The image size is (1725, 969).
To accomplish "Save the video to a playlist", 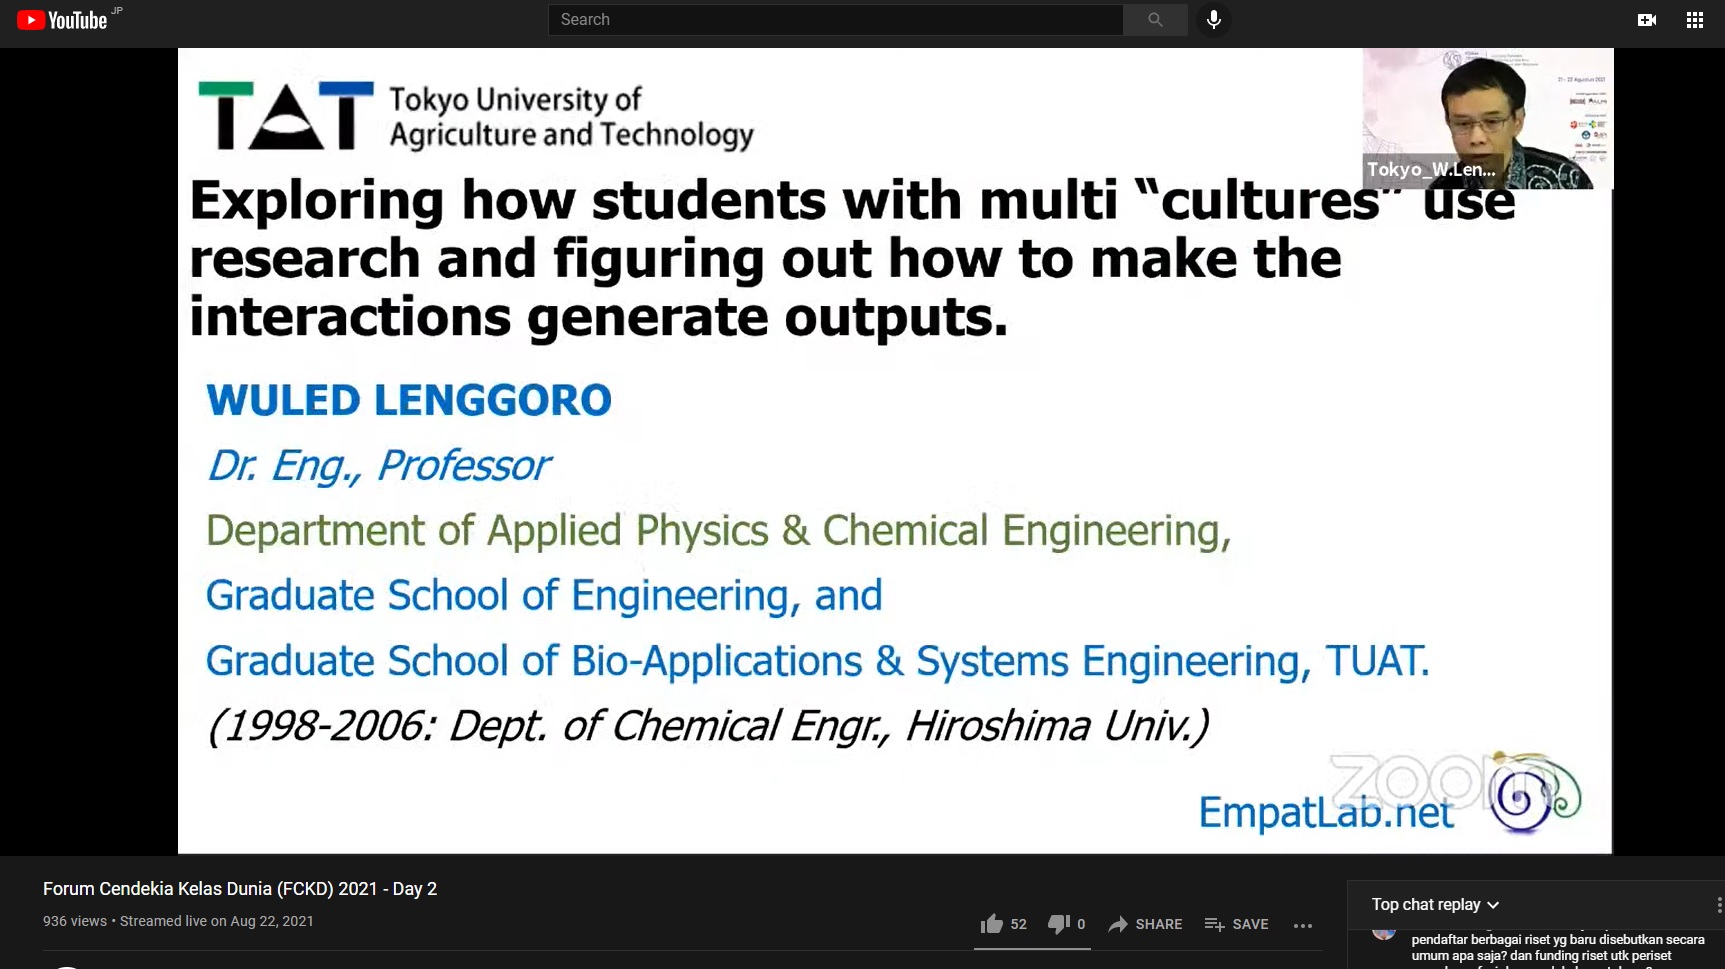I will 1236,924.
